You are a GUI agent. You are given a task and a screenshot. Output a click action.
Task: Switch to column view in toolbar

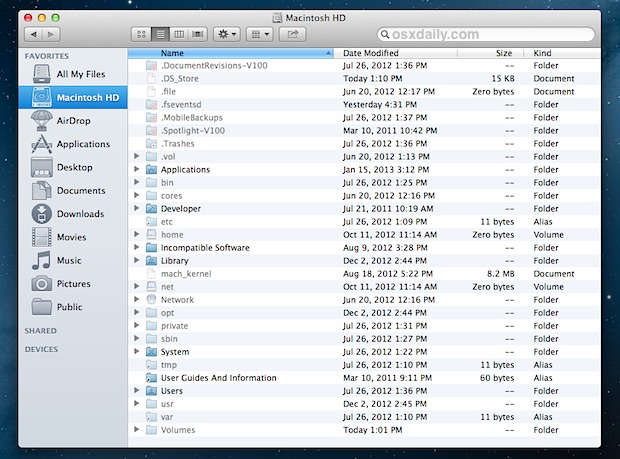point(178,34)
